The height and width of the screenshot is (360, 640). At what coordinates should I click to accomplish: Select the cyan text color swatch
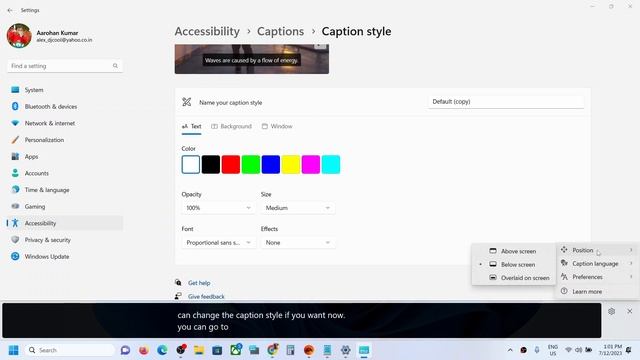pos(331,164)
